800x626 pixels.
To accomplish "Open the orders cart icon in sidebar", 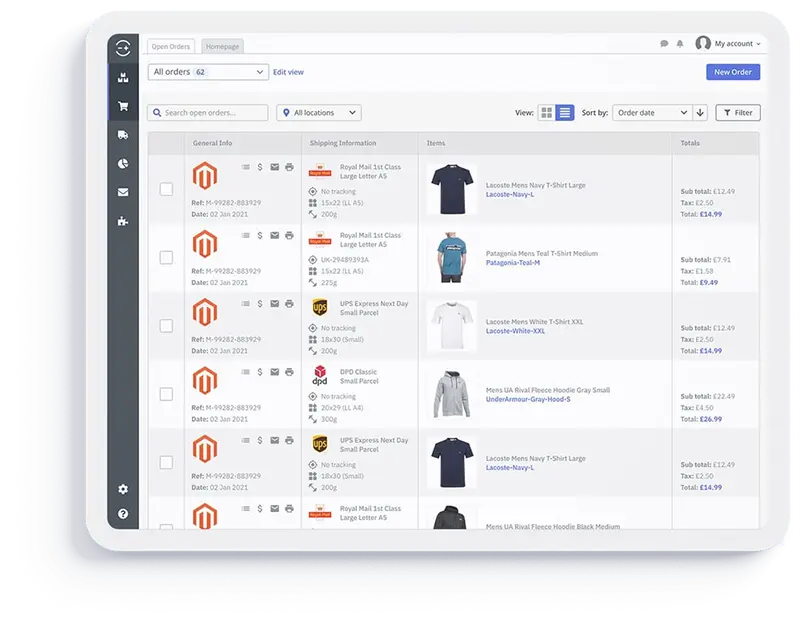I will [123, 106].
